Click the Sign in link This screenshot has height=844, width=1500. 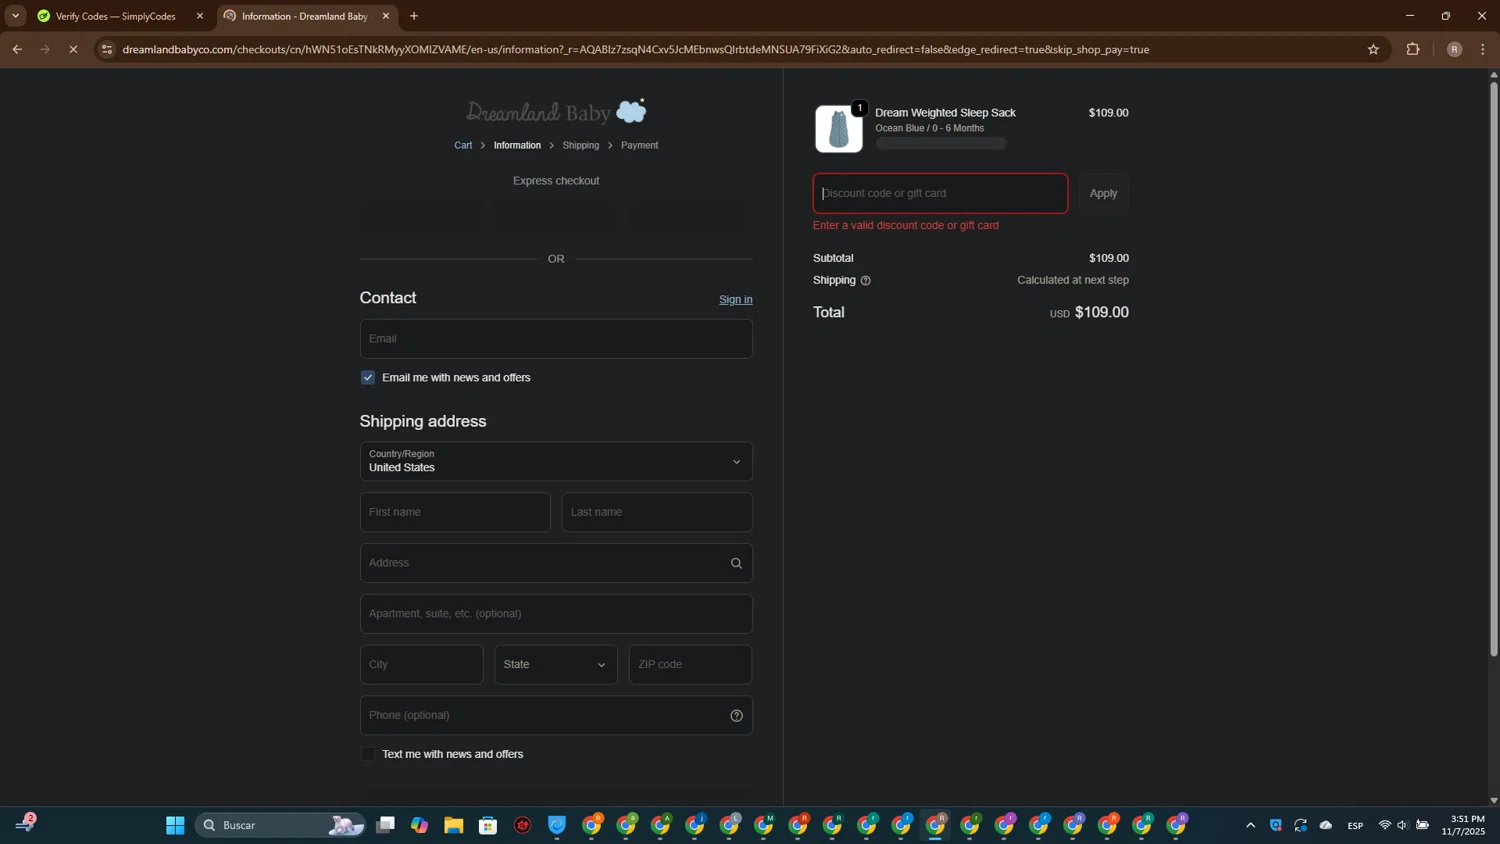click(x=736, y=299)
